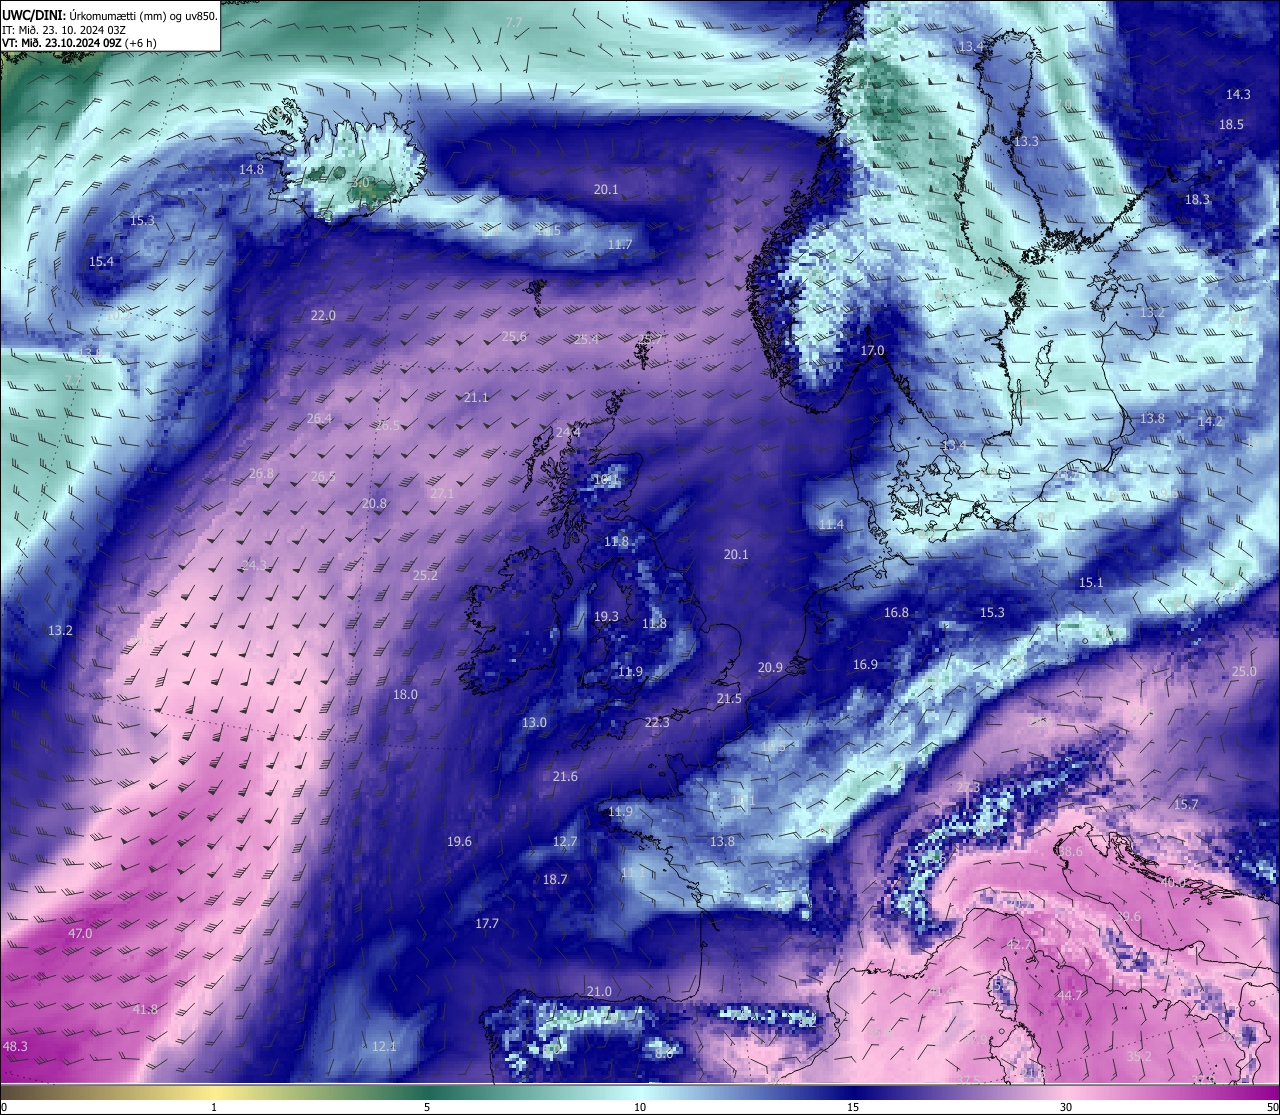The height and width of the screenshot is (1115, 1280).
Task: Click the 47.0 value on the map
Action: [x=80, y=933]
